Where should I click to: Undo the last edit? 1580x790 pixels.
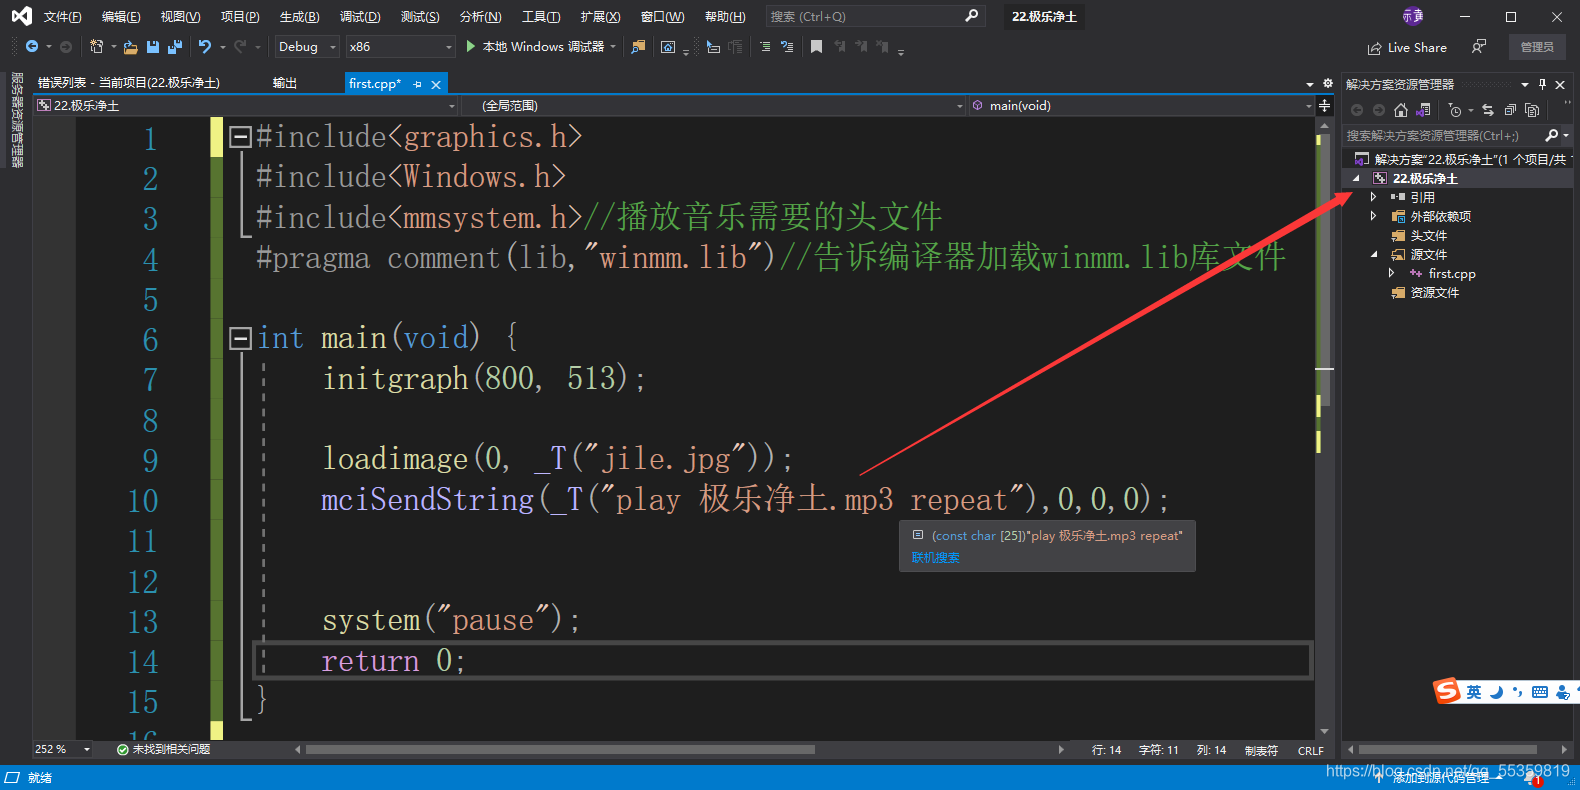(205, 47)
